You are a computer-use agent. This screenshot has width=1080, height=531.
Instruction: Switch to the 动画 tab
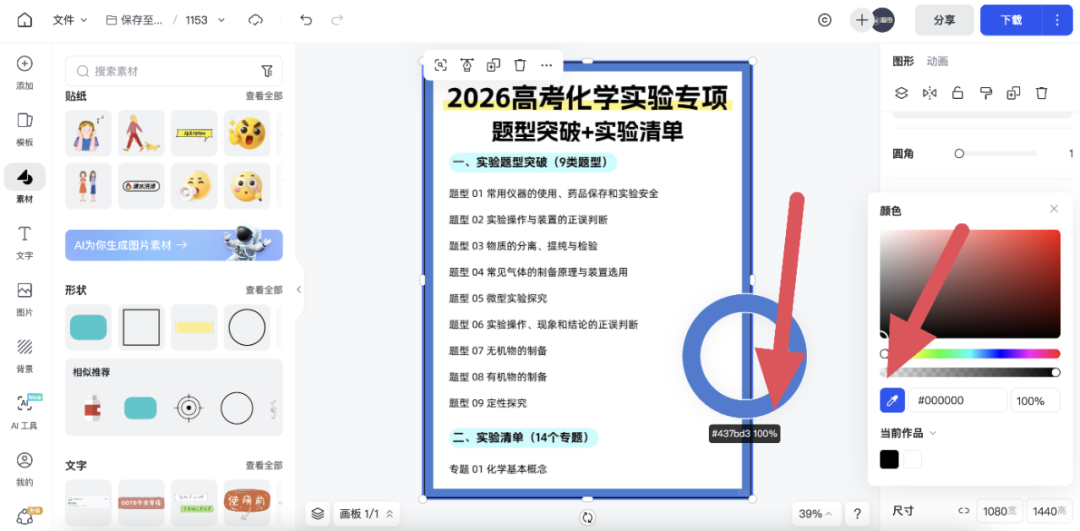(937, 61)
